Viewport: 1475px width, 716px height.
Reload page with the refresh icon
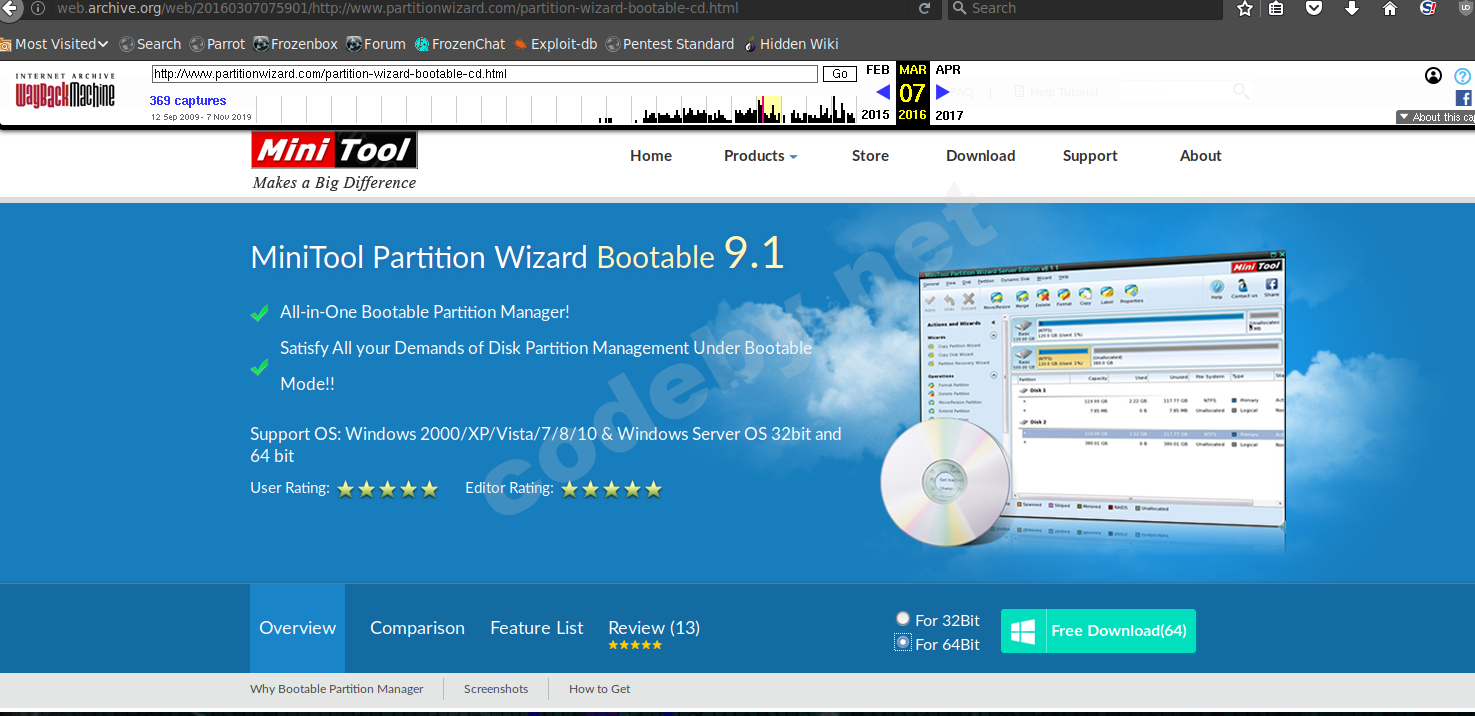click(x=925, y=9)
